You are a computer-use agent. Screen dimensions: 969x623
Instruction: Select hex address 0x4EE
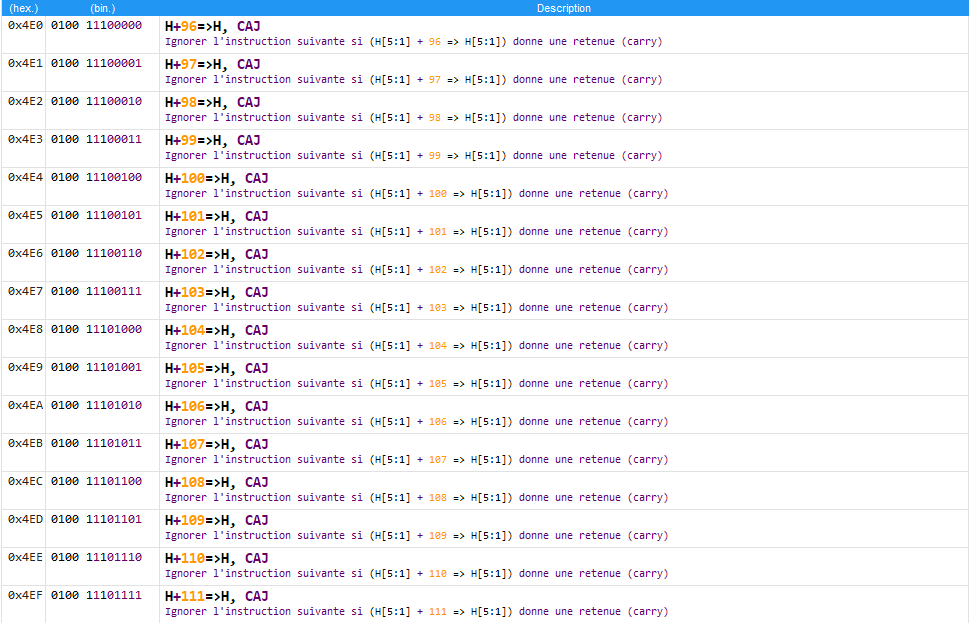(x=25, y=557)
